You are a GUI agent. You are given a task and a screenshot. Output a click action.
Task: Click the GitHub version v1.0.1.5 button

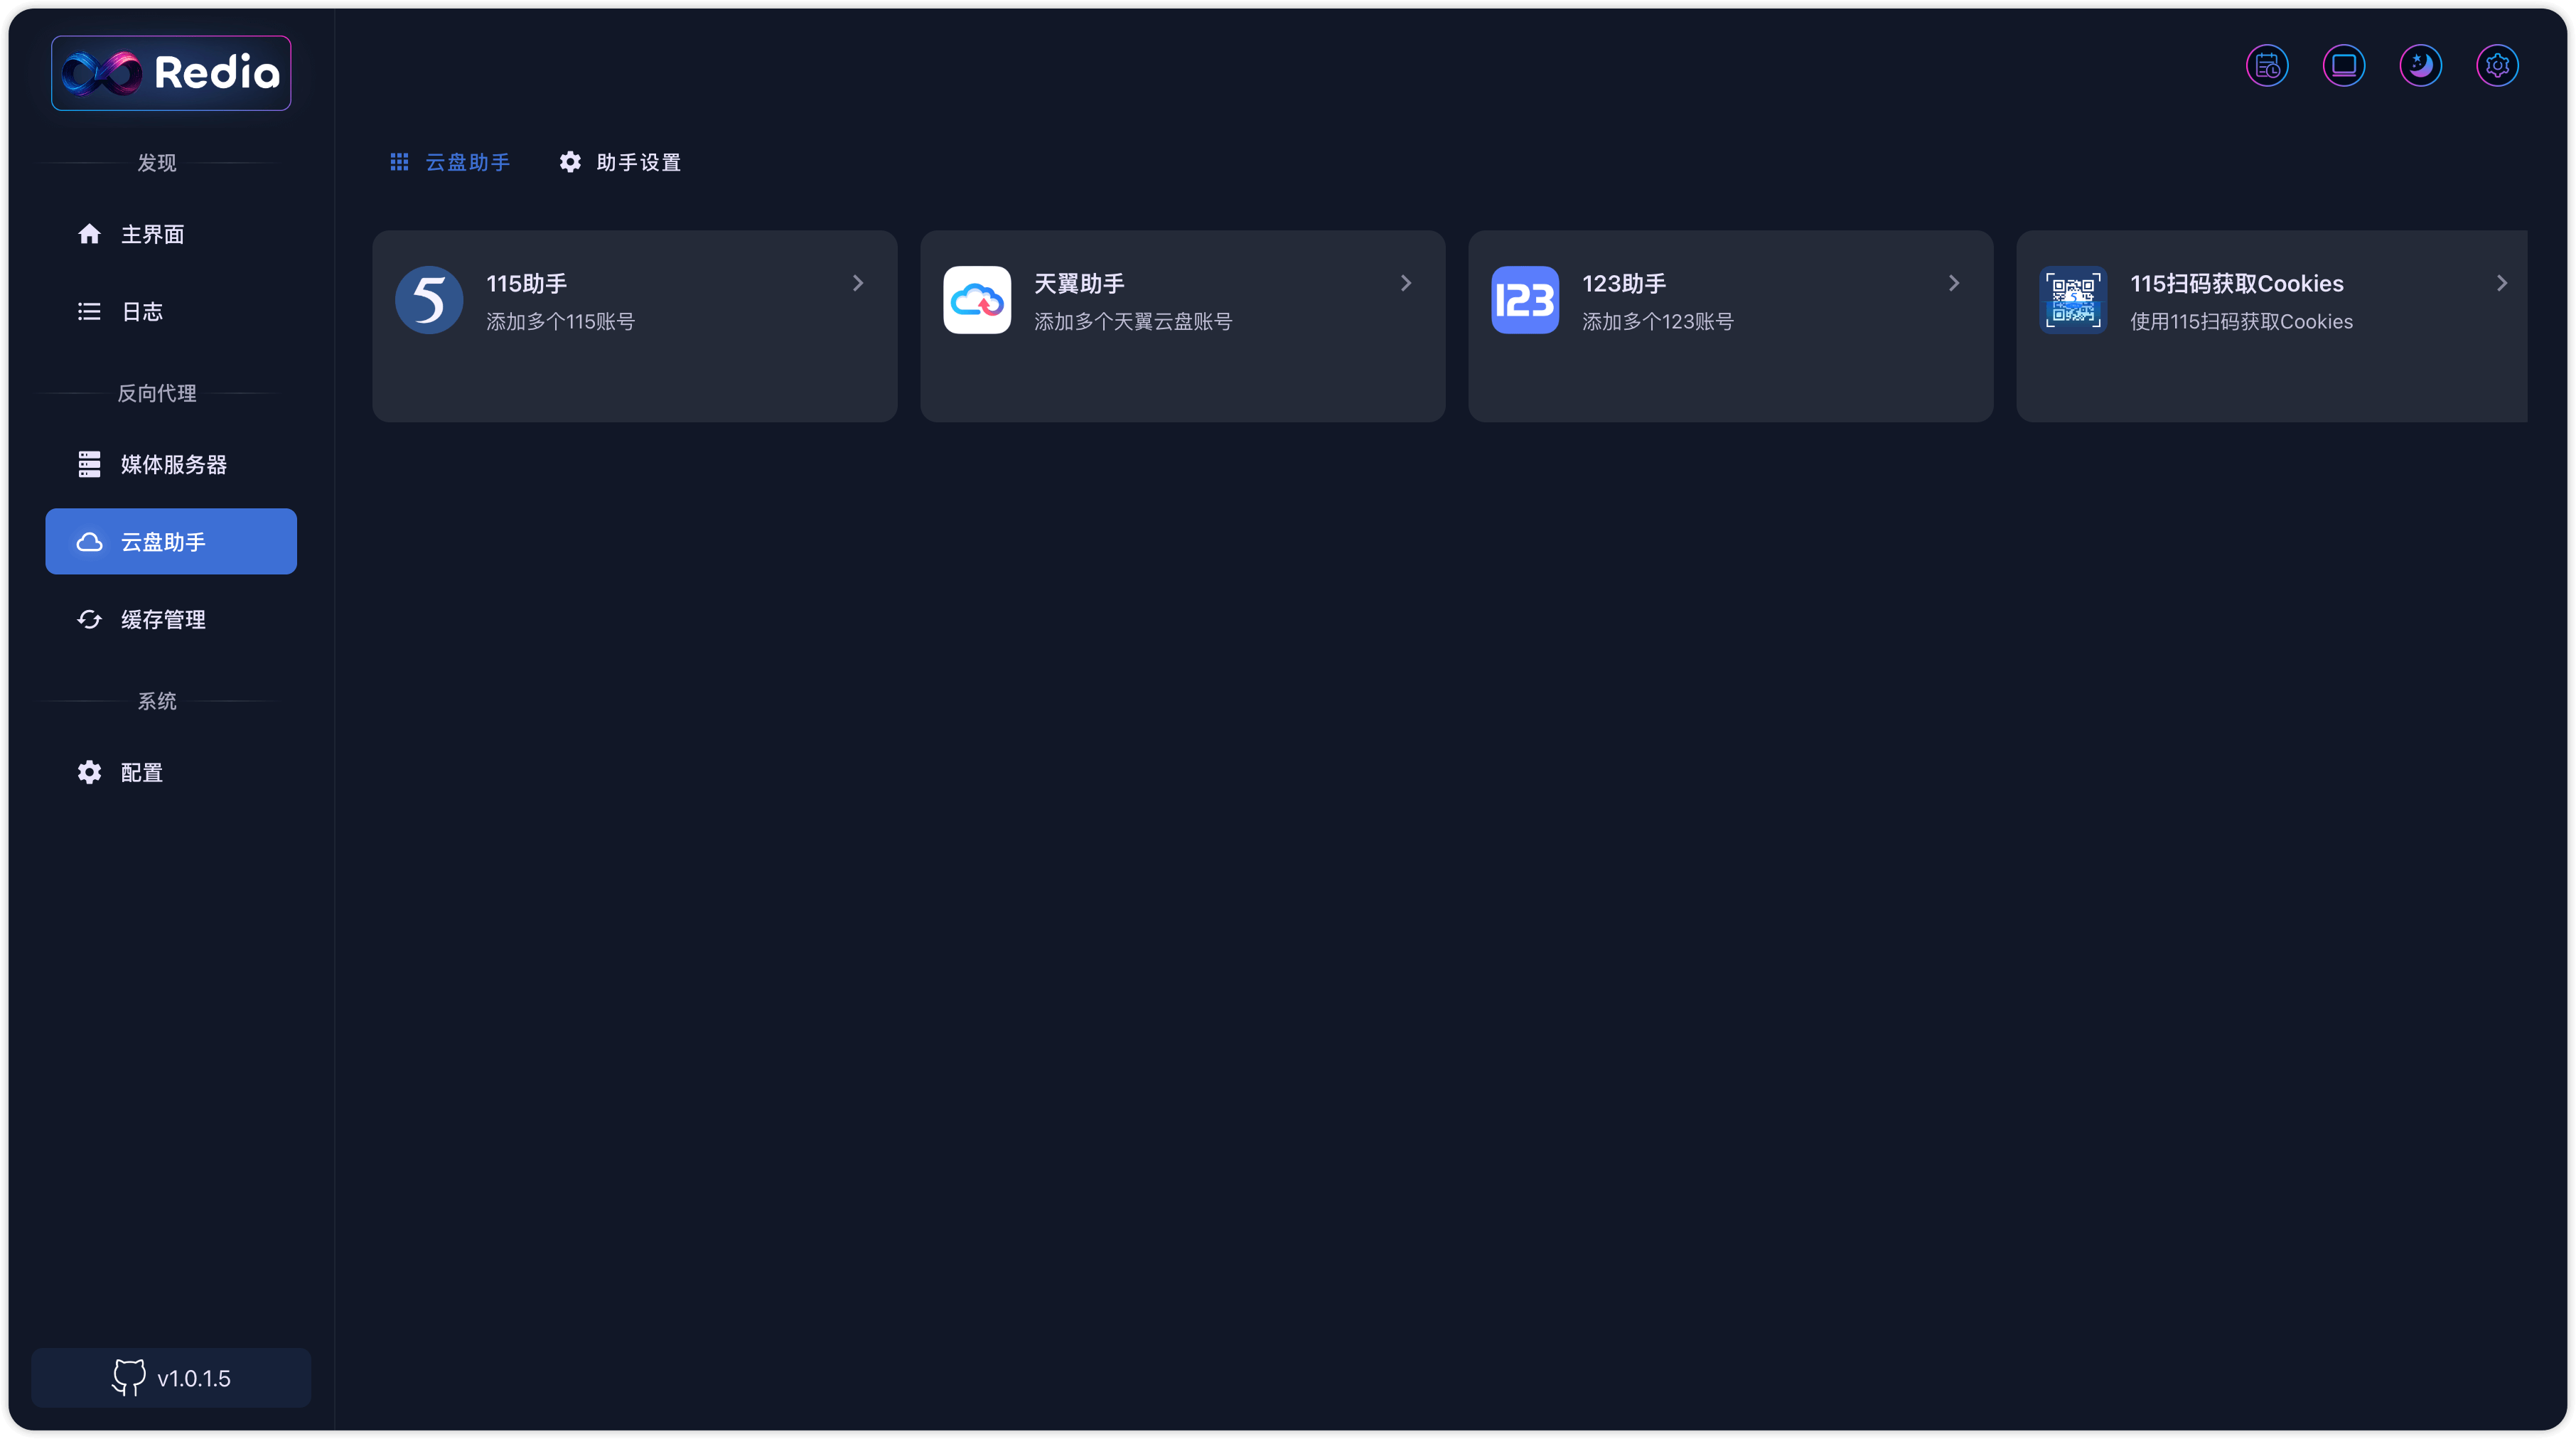point(171,1378)
